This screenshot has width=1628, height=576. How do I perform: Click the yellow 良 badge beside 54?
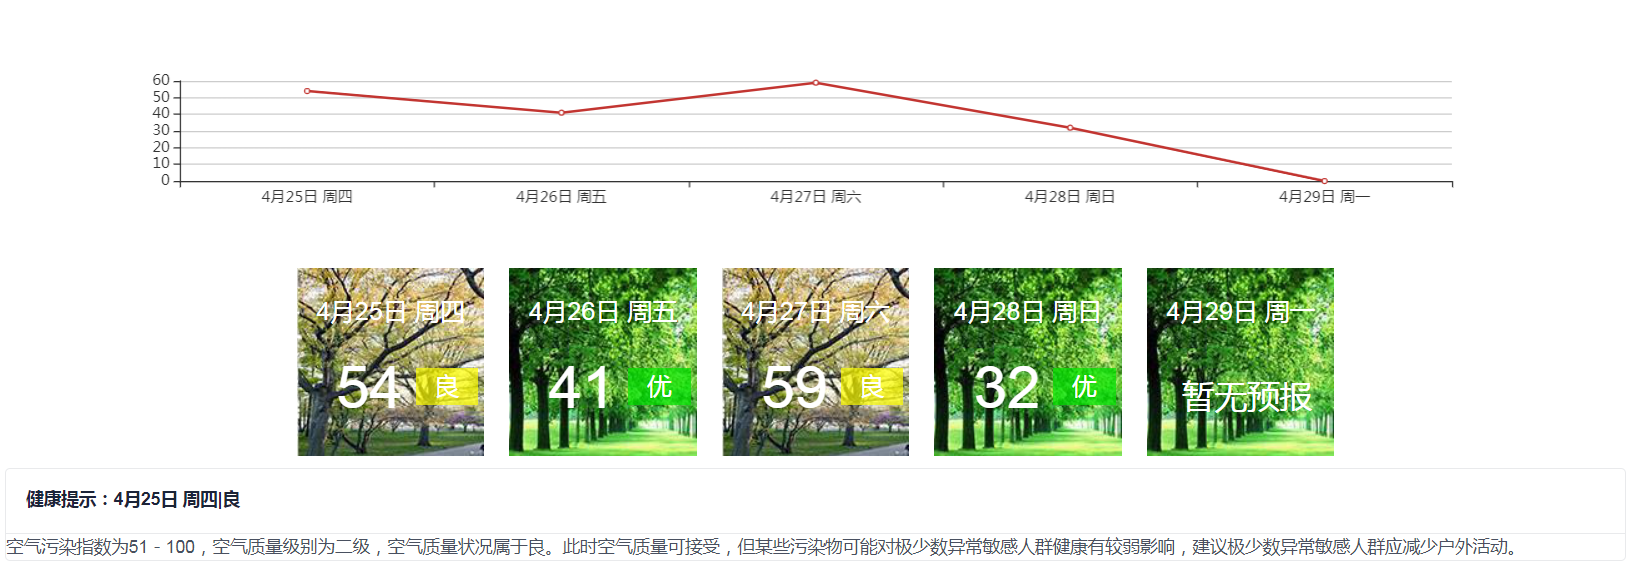click(x=447, y=387)
